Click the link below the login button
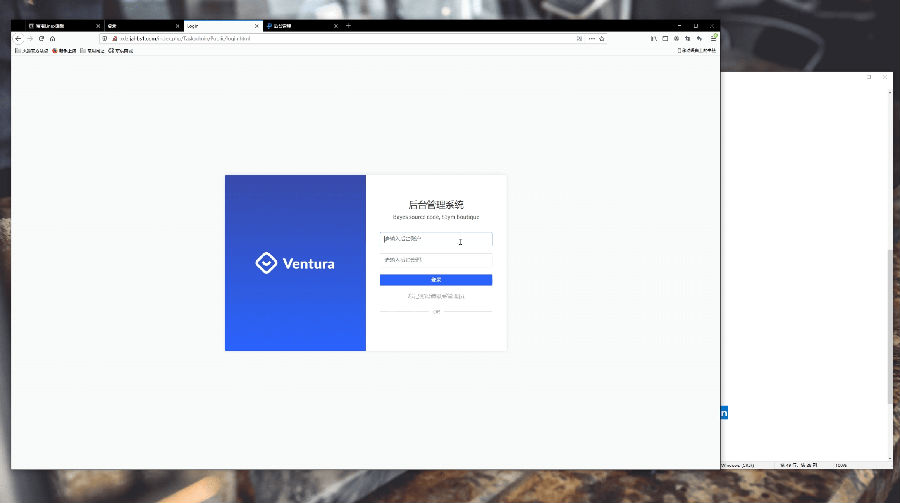This screenshot has width=900, height=503. coord(436,296)
